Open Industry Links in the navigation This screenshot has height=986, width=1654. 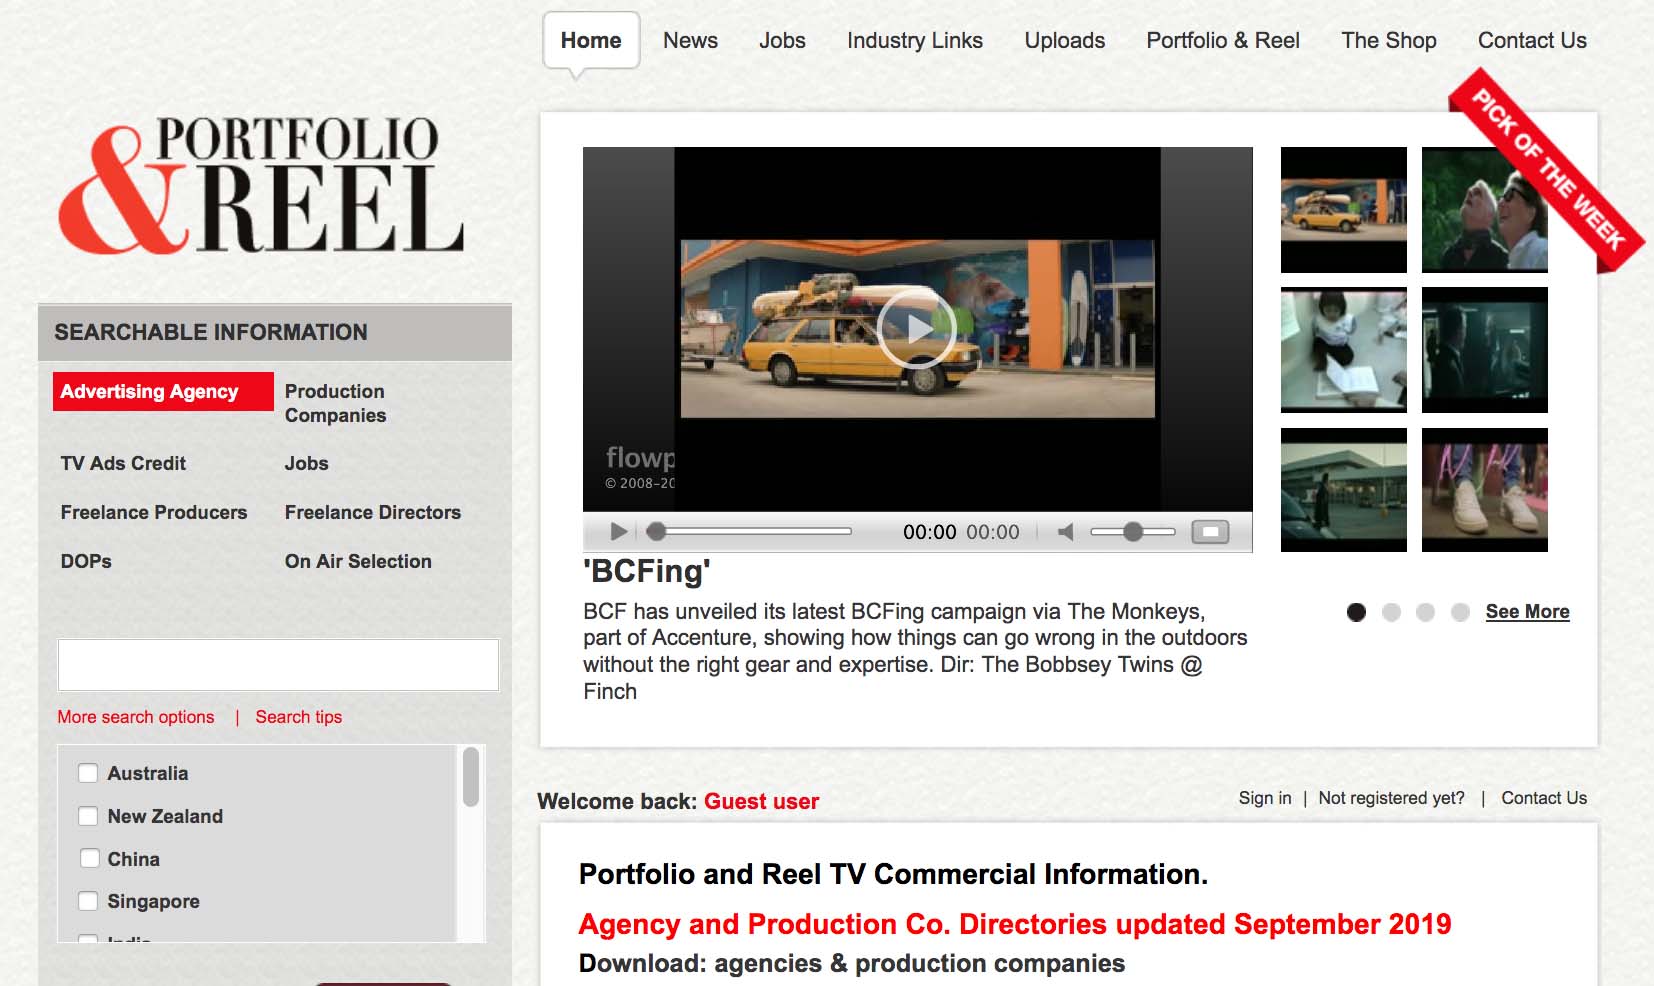pyautogui.click(x=915, y=41)
